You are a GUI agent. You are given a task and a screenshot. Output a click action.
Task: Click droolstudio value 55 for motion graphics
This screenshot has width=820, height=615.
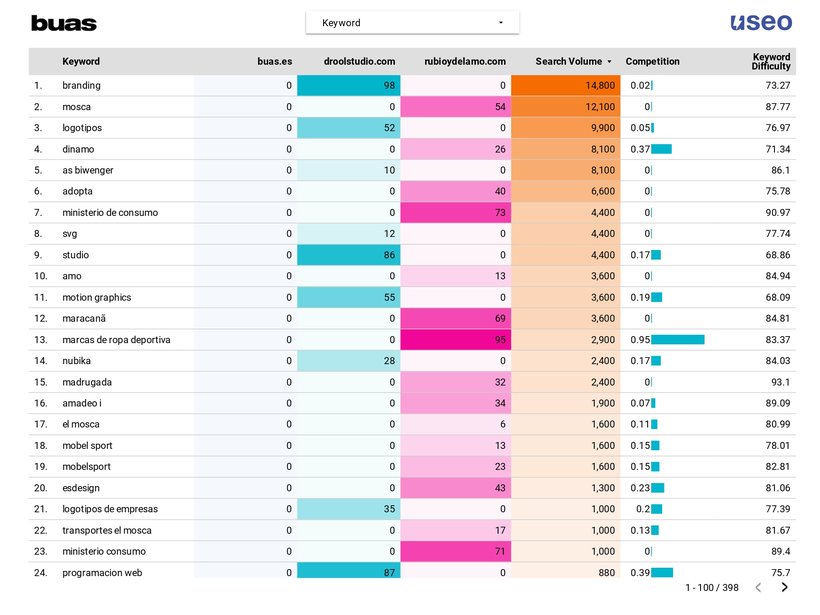(349, 297)
